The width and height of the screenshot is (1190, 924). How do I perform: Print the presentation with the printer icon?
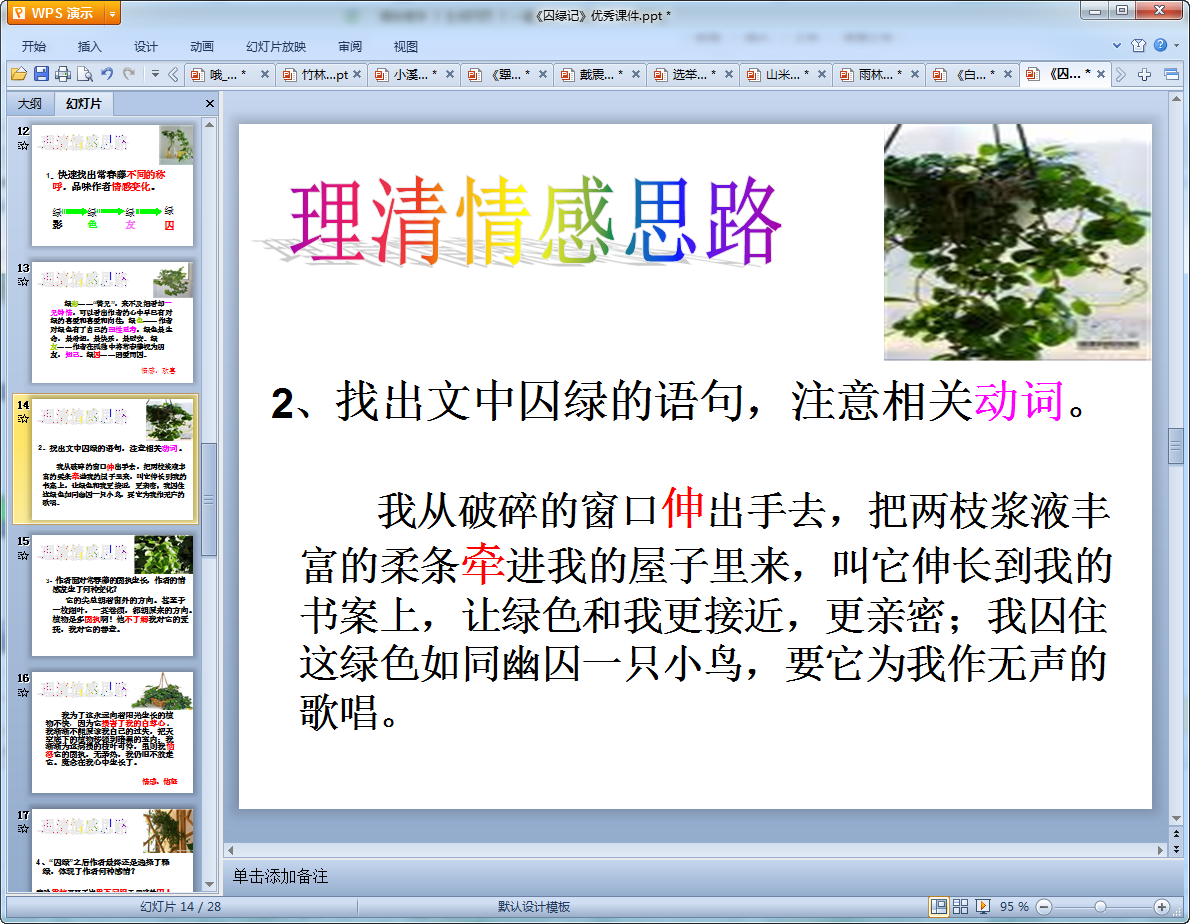coord(63,74)
